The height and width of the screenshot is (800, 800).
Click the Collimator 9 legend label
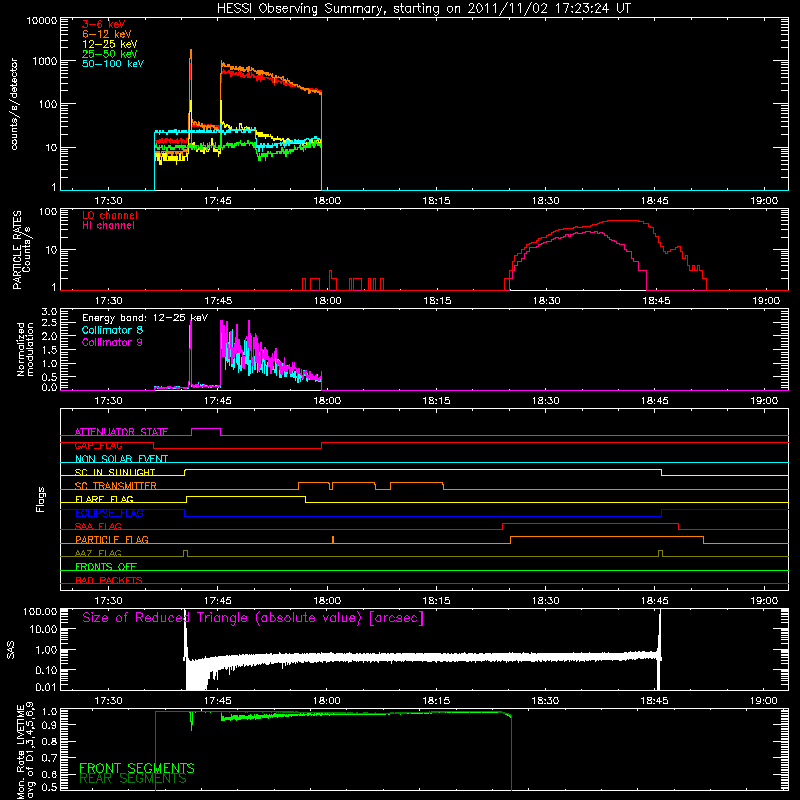coord(112,342)
